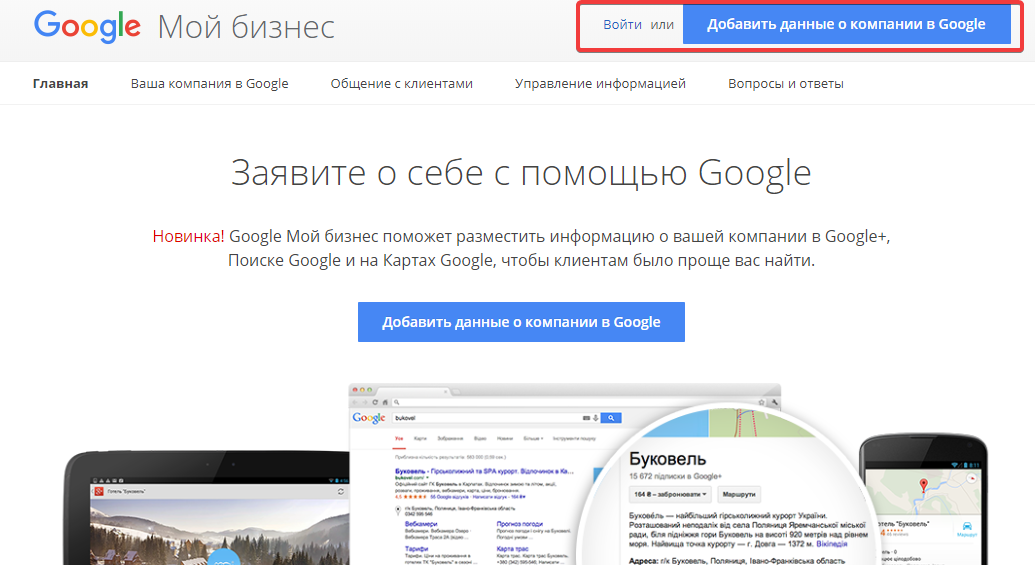Click the tablet device image
This screenshot has height=565, width=1035.
pyautogui.click(x=206, y=508)
